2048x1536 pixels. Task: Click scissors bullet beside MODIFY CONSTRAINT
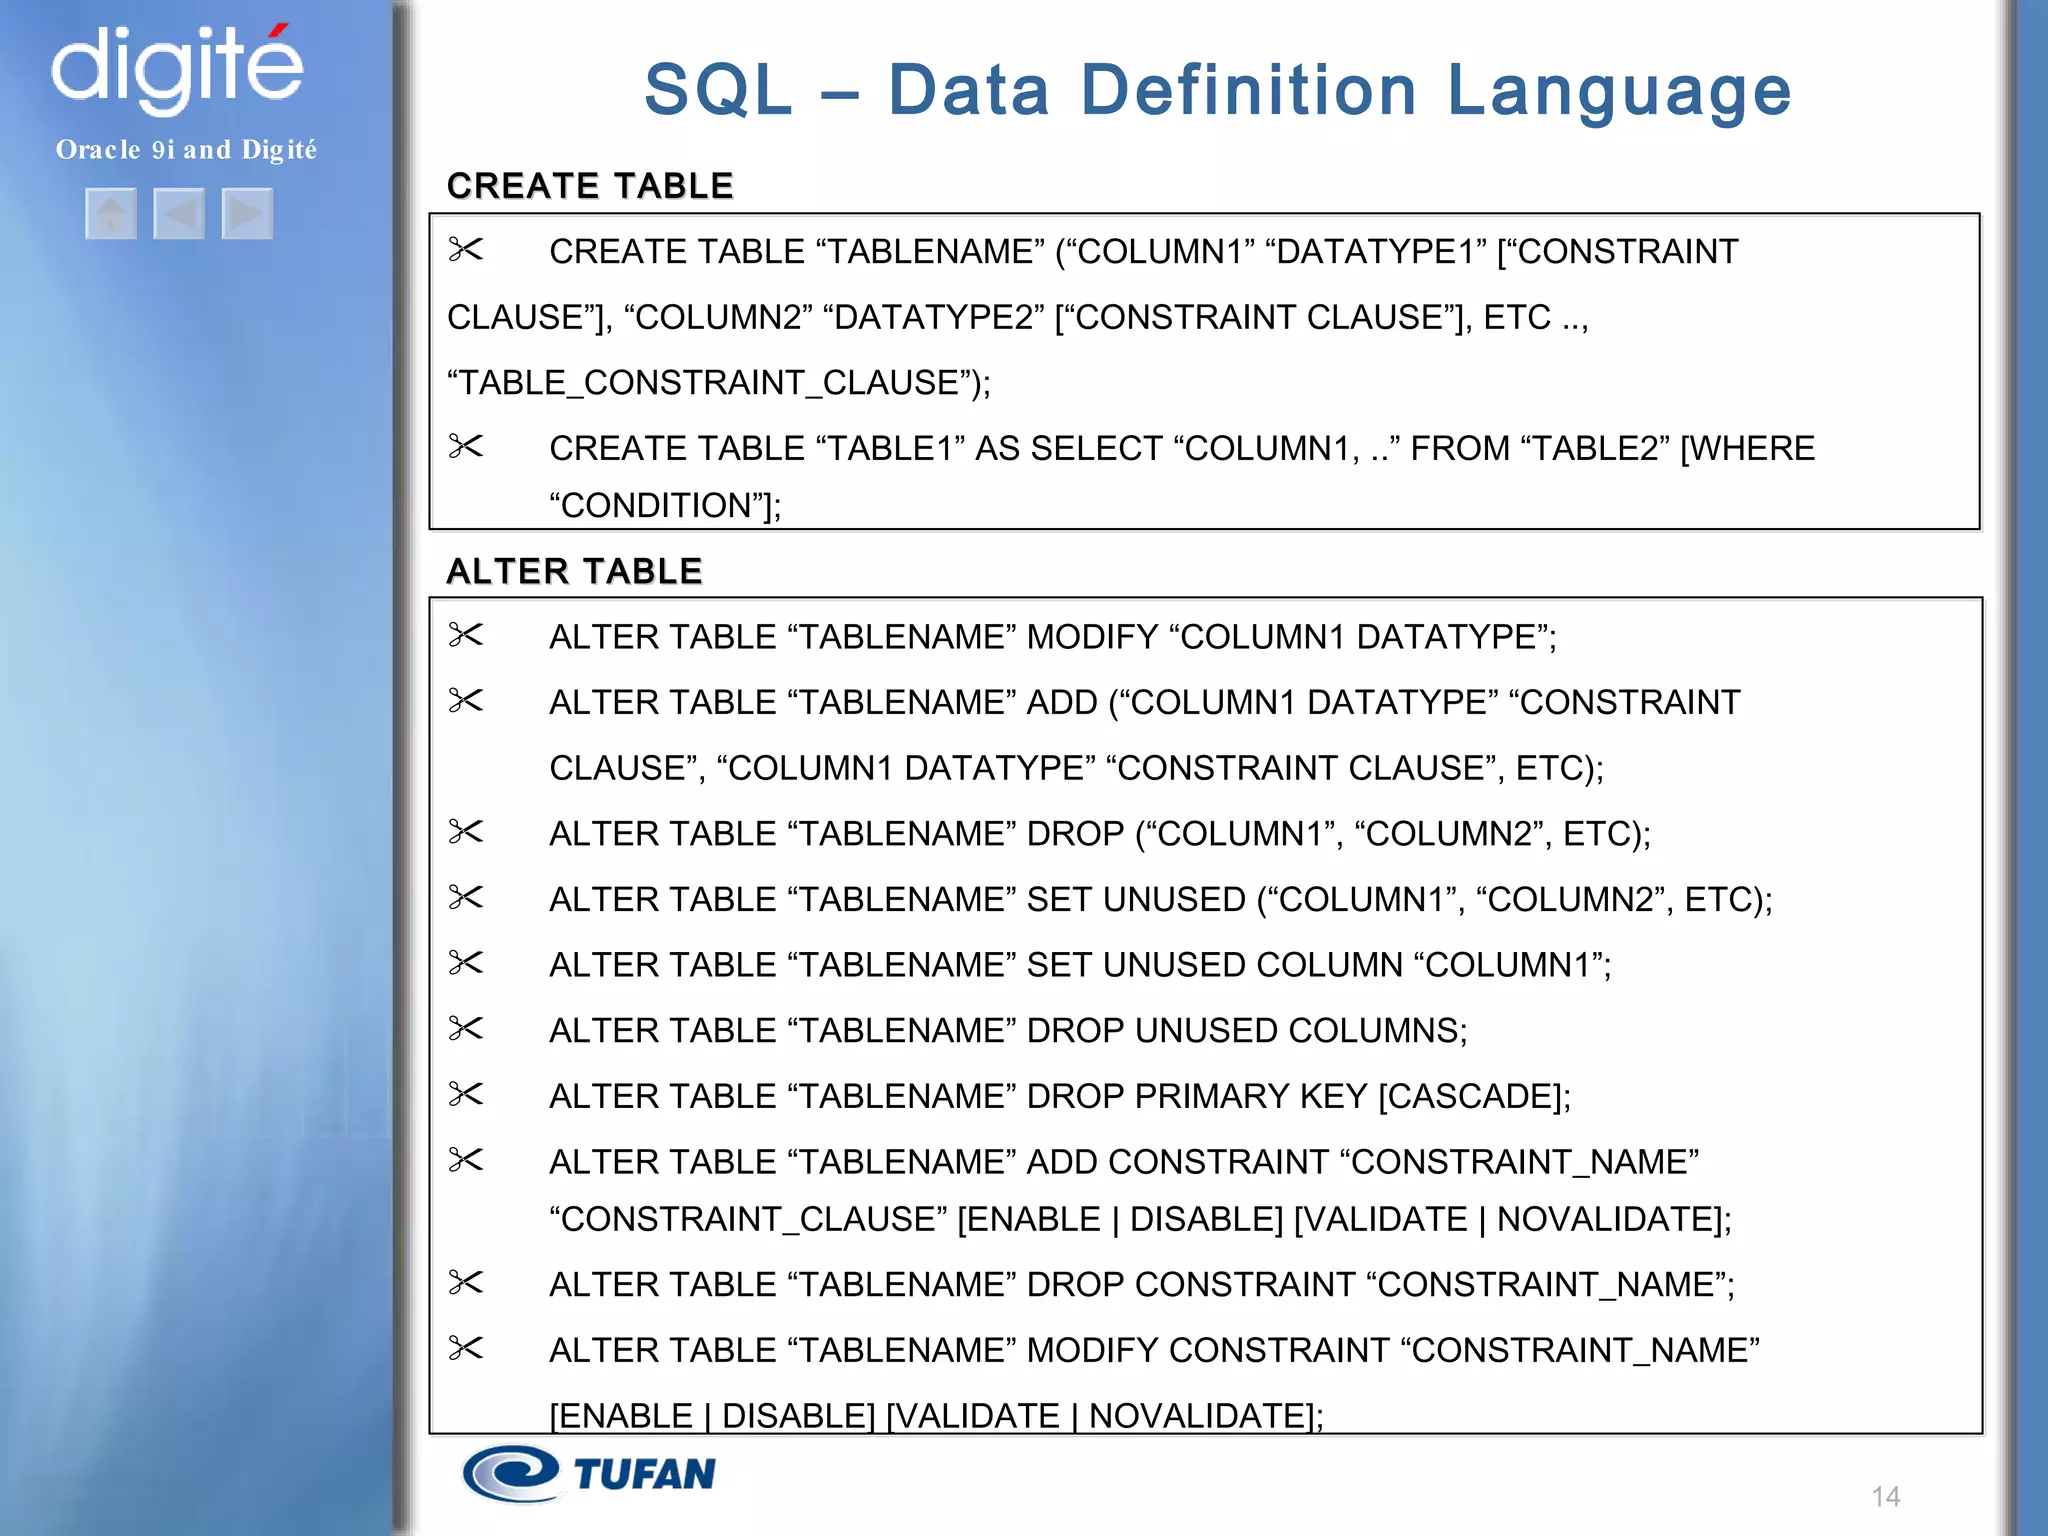tap(466, 1348)
